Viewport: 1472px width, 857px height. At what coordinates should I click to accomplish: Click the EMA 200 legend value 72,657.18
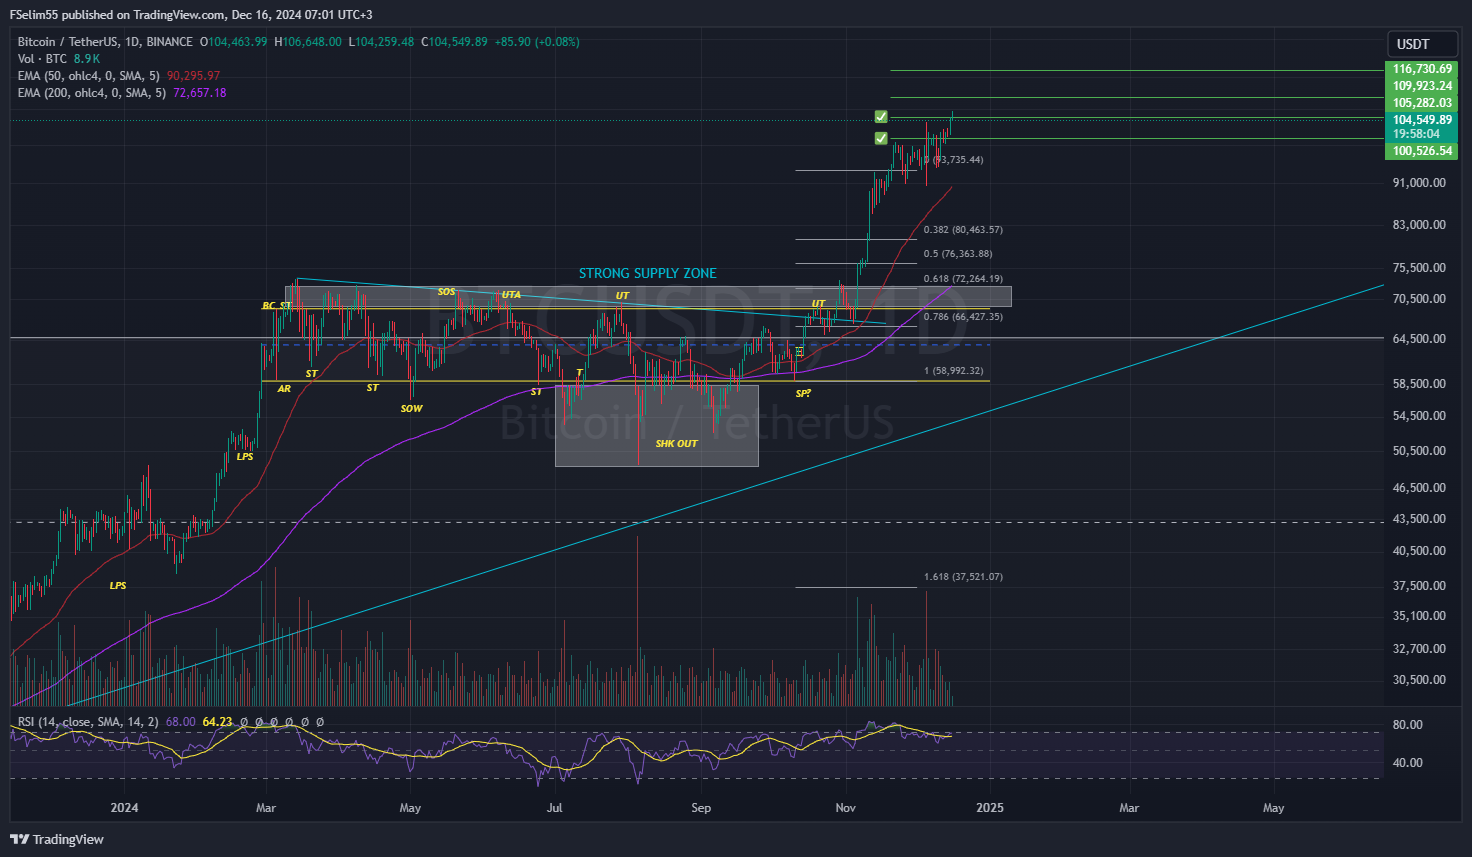click(200, 93)
